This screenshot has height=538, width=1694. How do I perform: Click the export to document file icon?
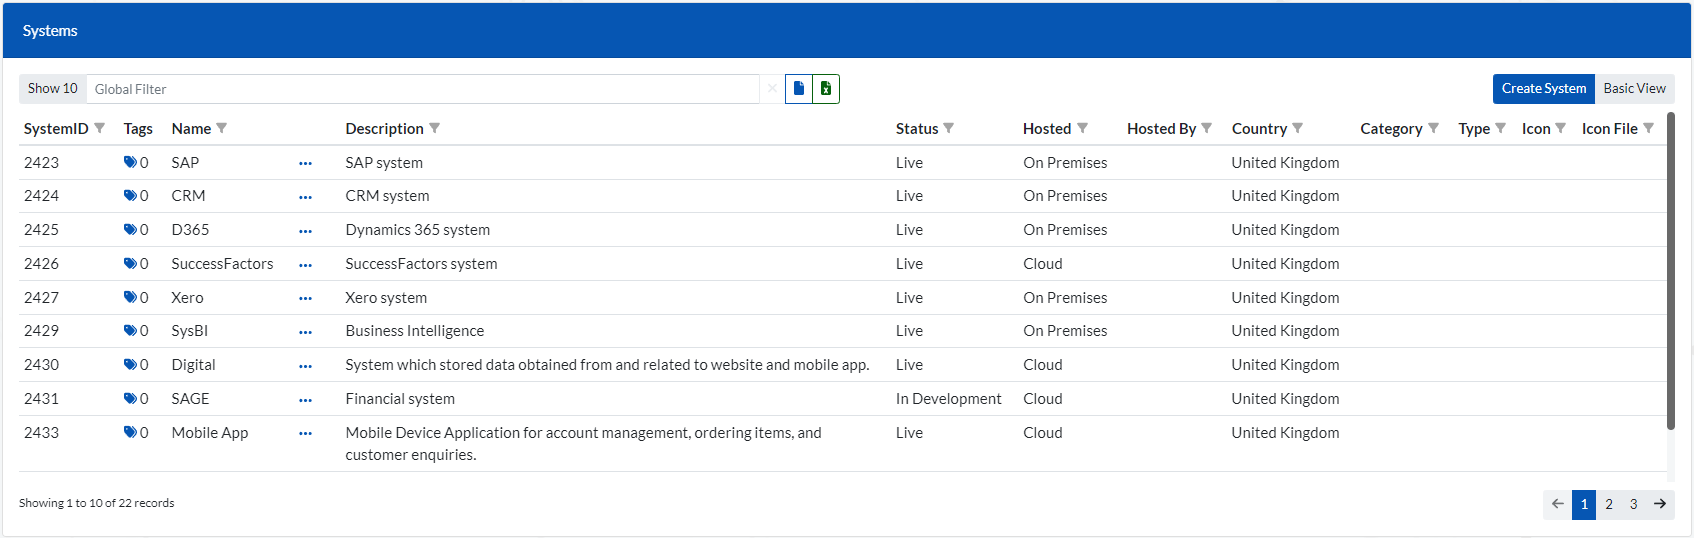[x=798, y=89]
